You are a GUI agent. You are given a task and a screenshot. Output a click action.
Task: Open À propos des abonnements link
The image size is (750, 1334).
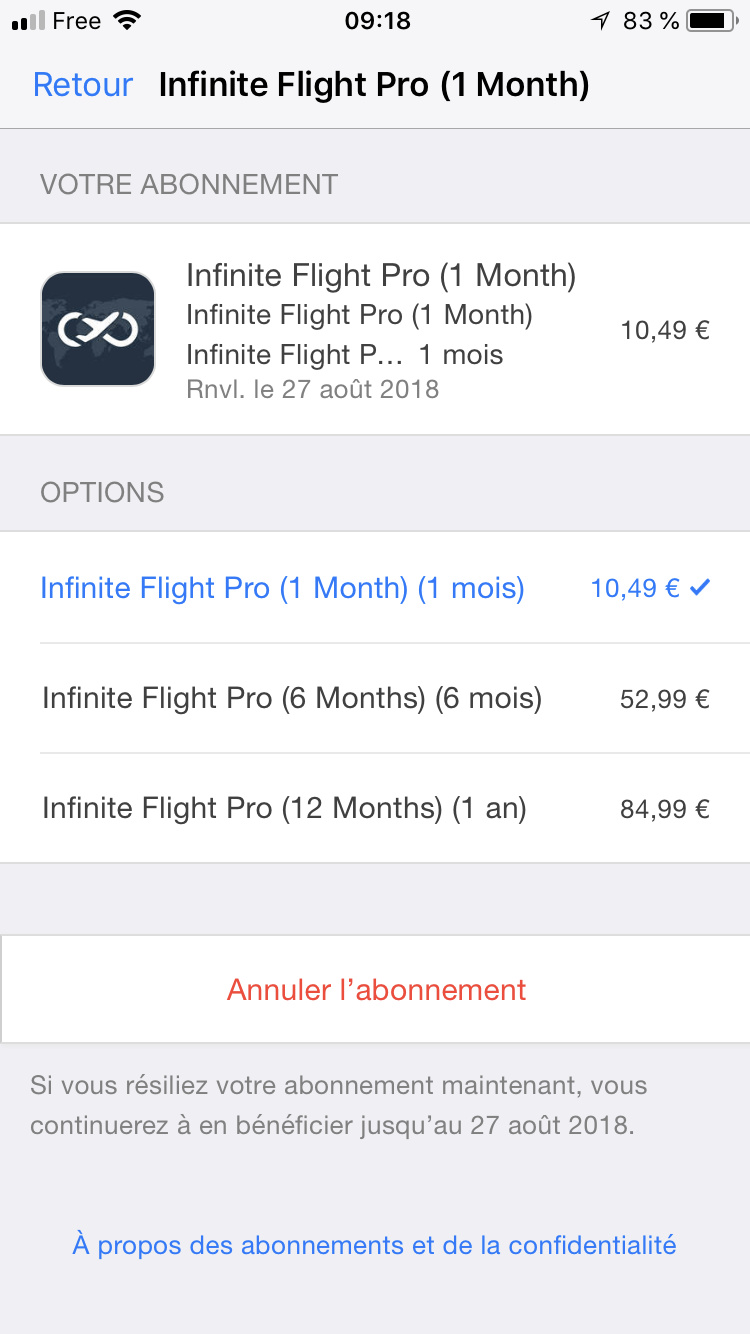click(374, 1245)
